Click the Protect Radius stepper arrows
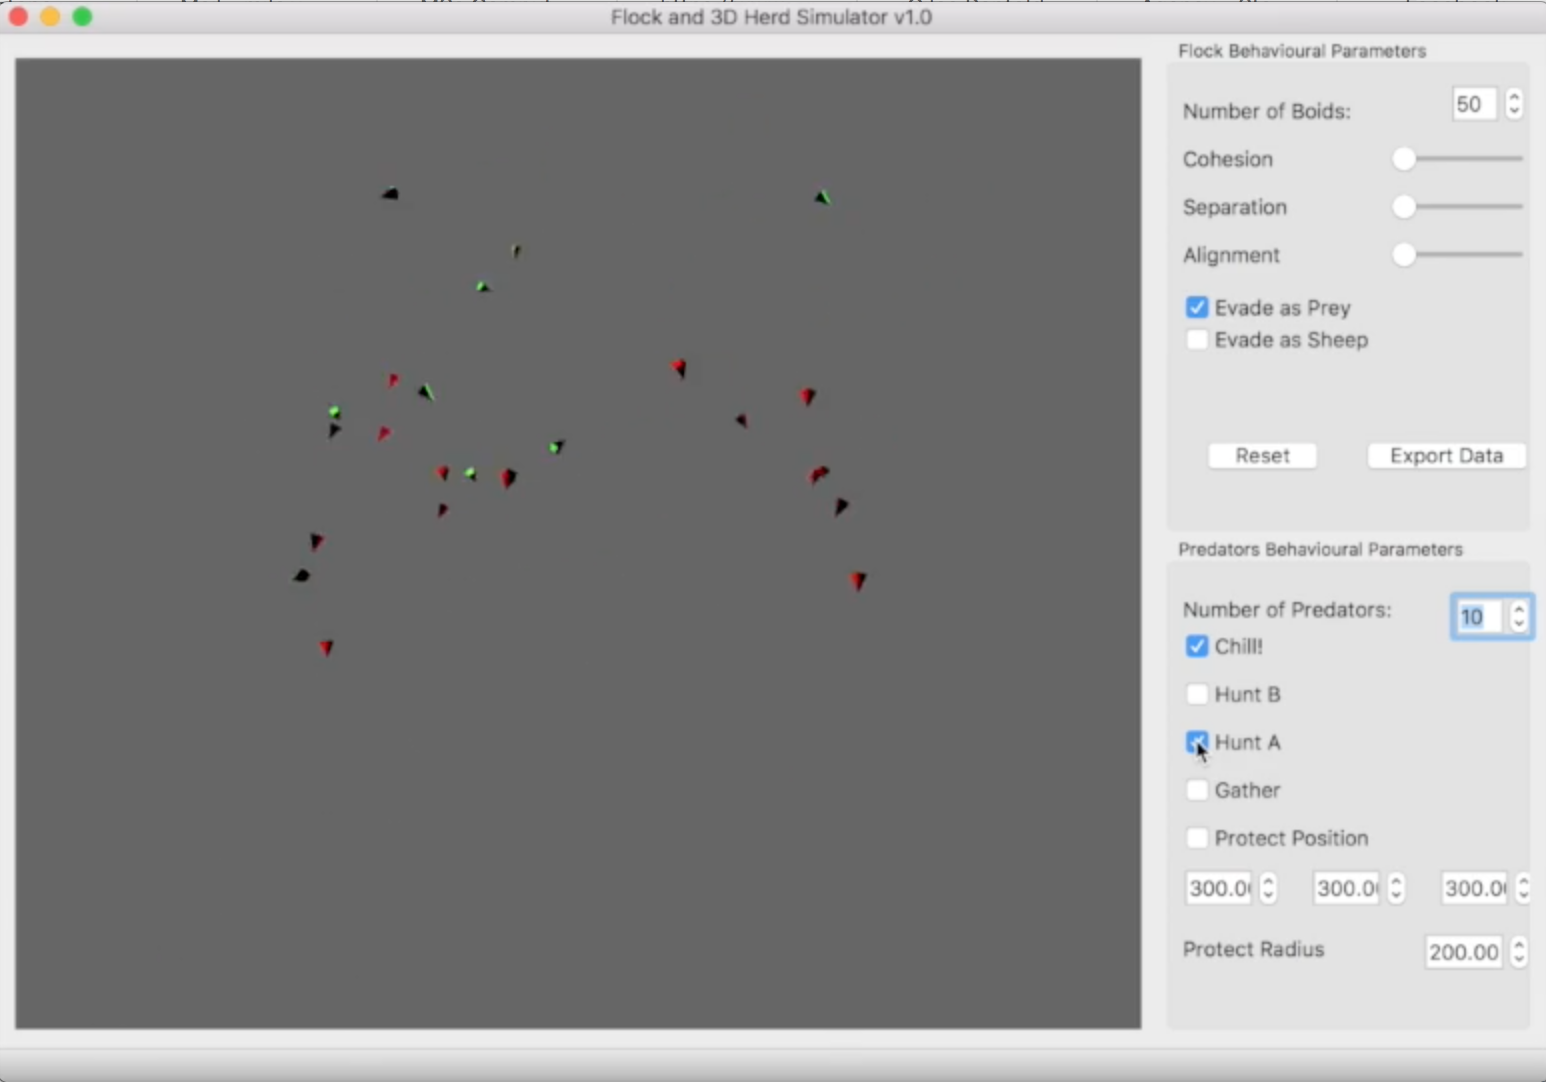Viewport: 1546px width, 1082px height. [1518, 951]
